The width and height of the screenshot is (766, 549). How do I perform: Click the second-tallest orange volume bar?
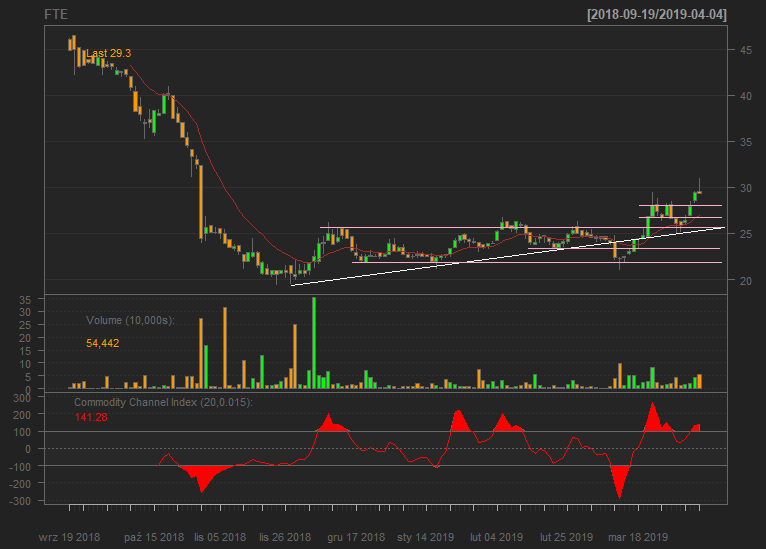(201, 353)
